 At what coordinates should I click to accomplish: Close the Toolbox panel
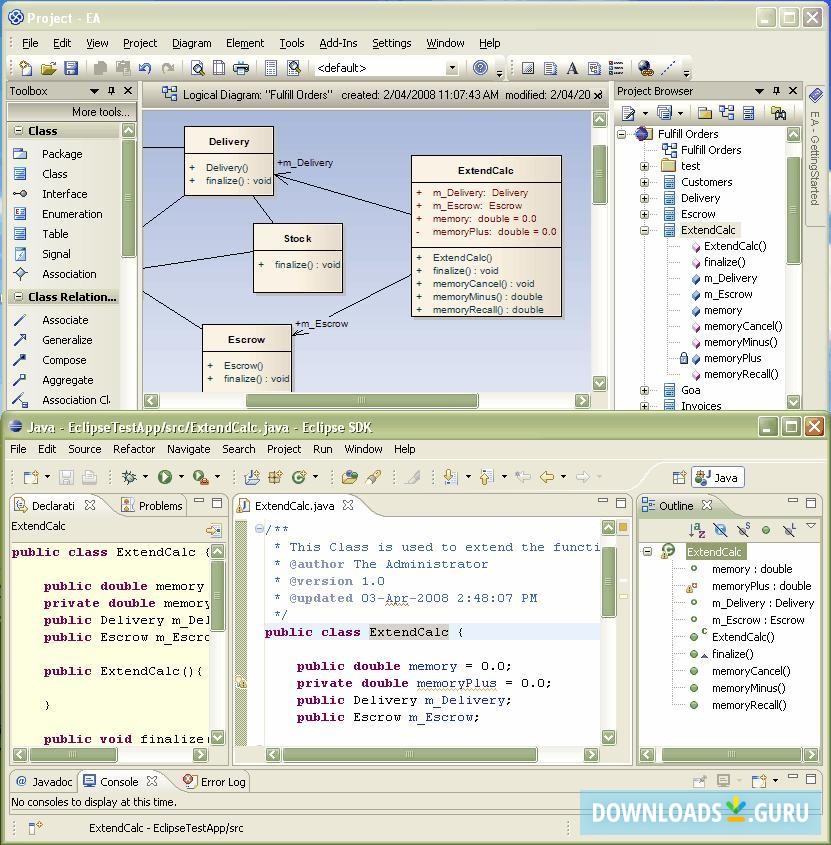(x=128, y=91)
